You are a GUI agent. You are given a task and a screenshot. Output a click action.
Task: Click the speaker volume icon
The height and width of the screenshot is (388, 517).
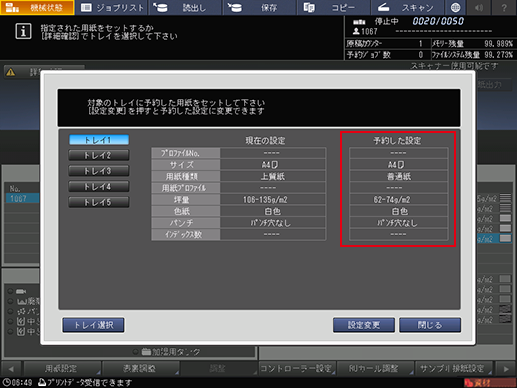479,7
